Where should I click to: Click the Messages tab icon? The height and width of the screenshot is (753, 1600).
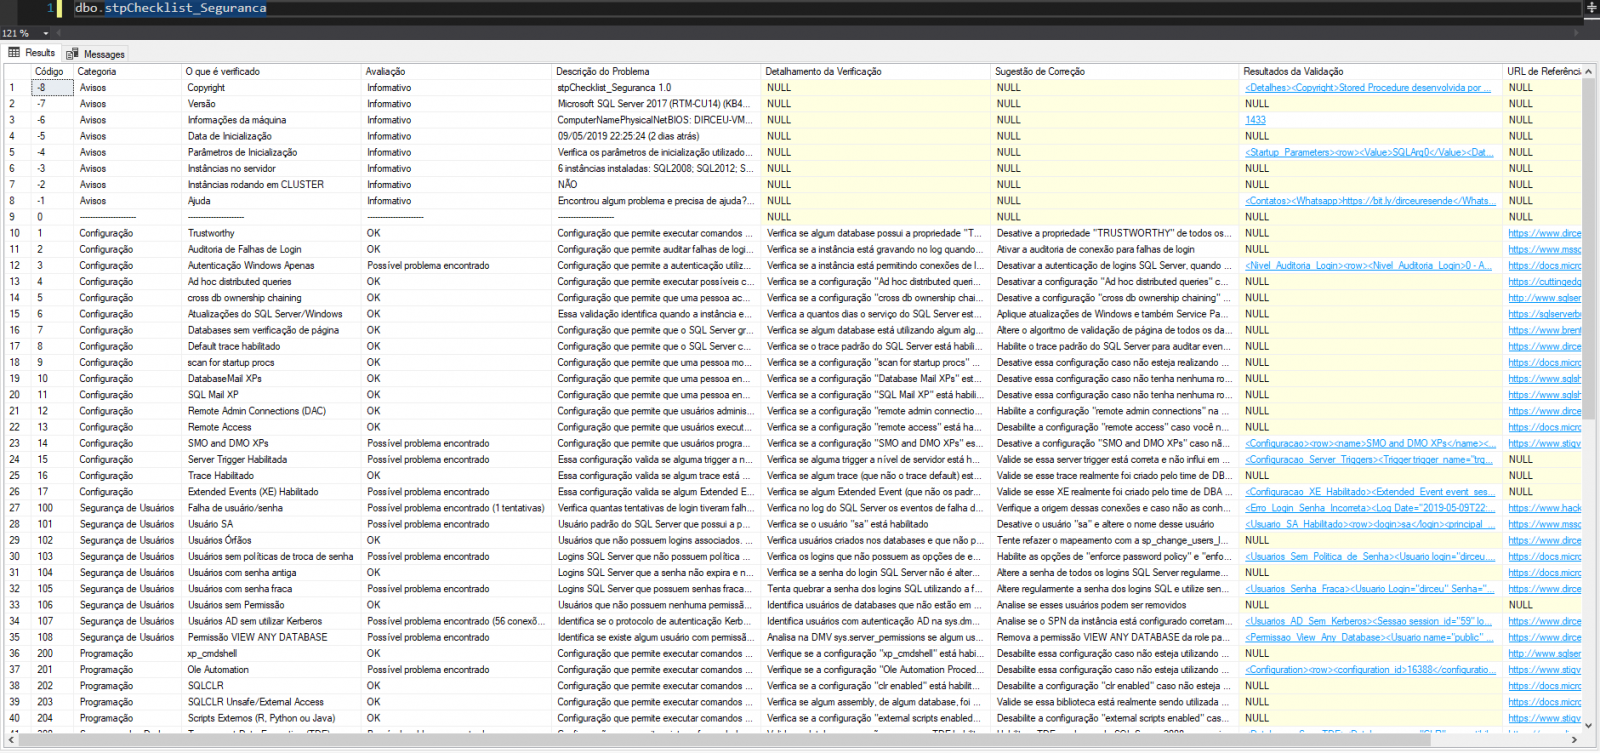pyautogui.click(x=72, y=54)
